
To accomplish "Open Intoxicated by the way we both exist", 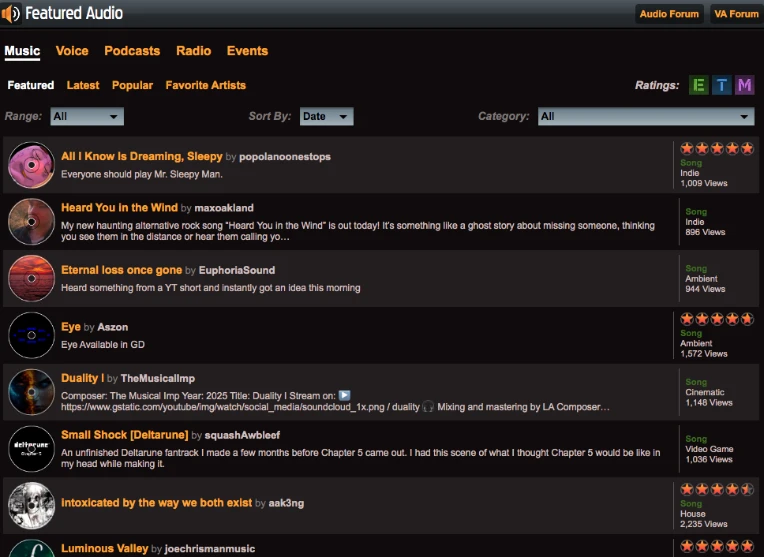I will [x=156, y=503].
